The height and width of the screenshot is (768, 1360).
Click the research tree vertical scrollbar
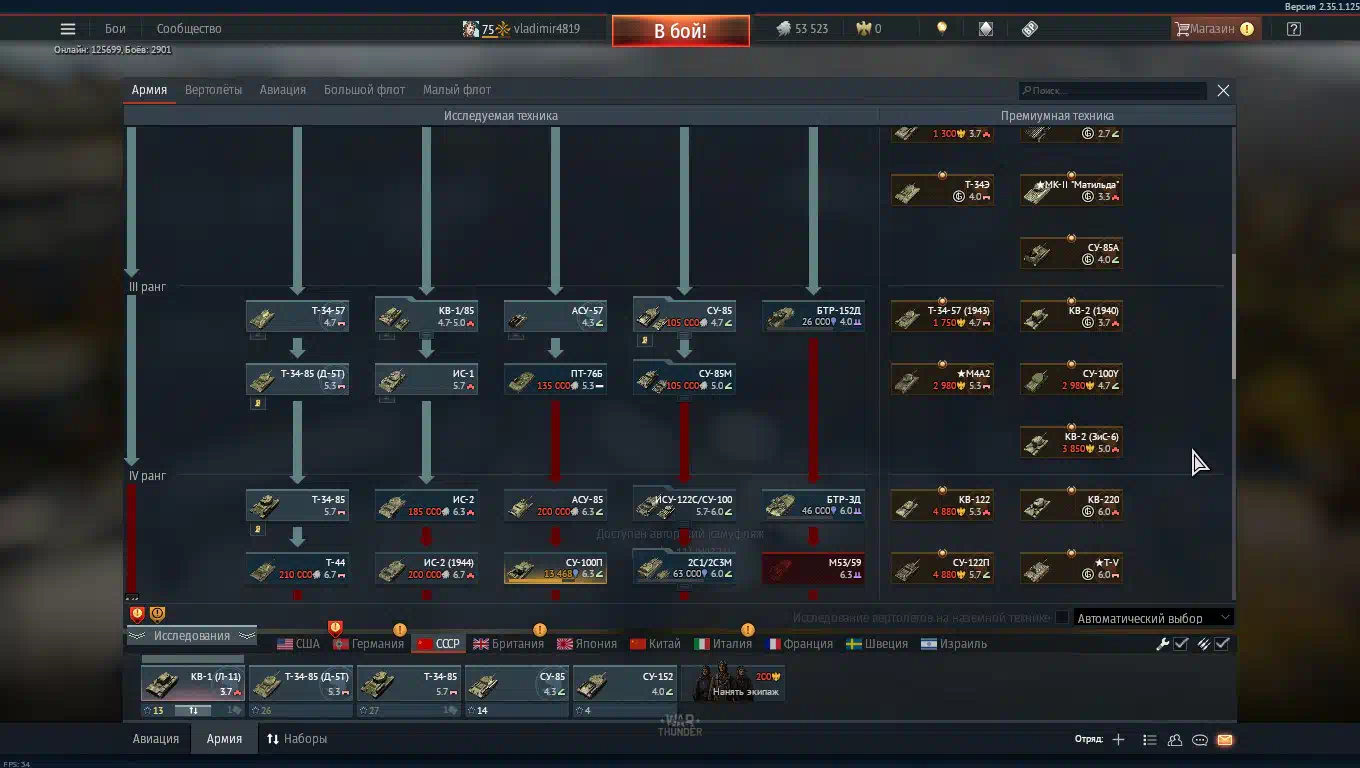pyautogui.click(x=1233, y=315)
